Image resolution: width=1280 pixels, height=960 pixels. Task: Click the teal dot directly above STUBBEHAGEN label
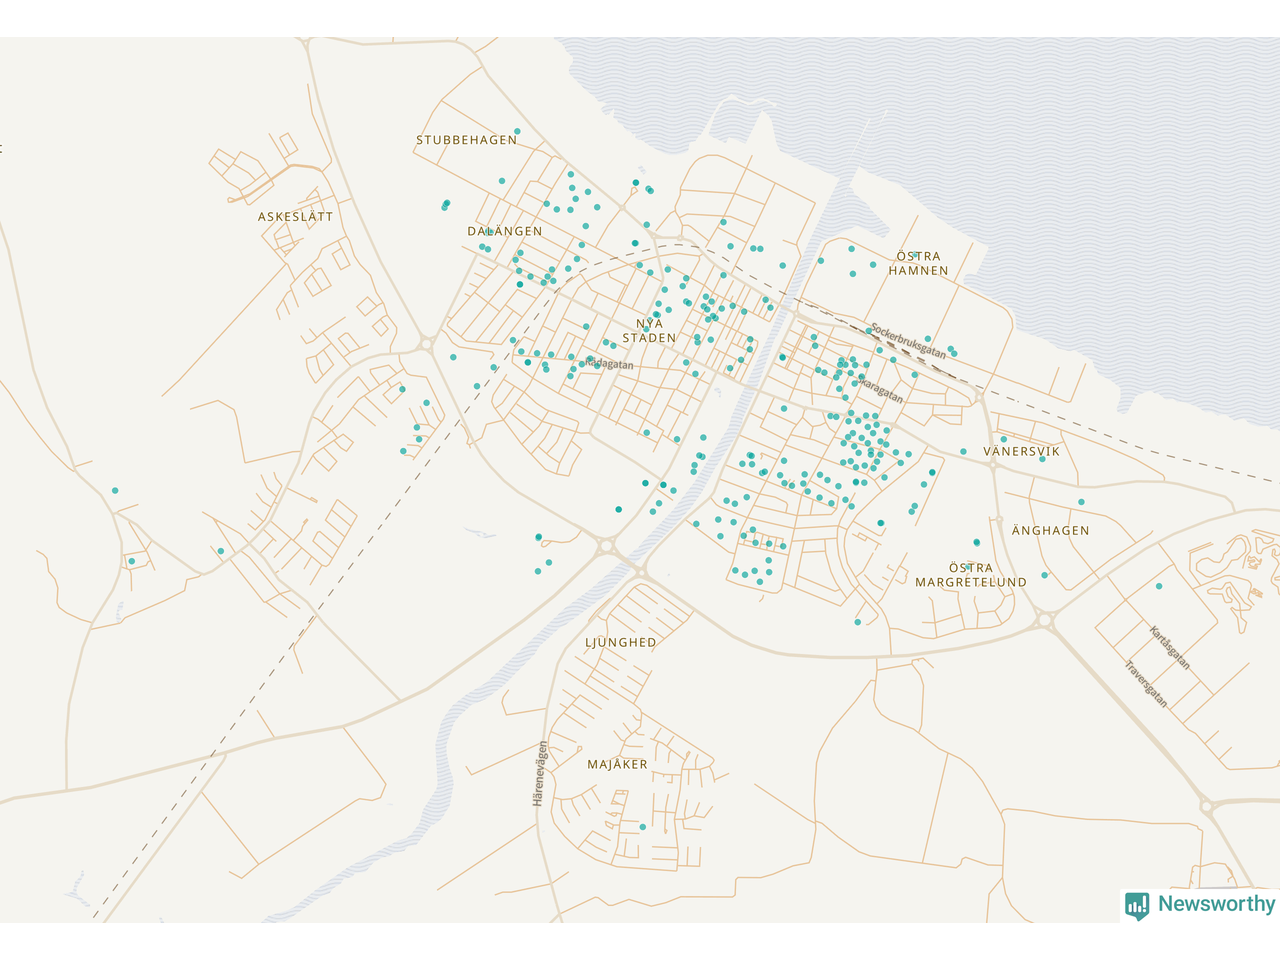517,131
